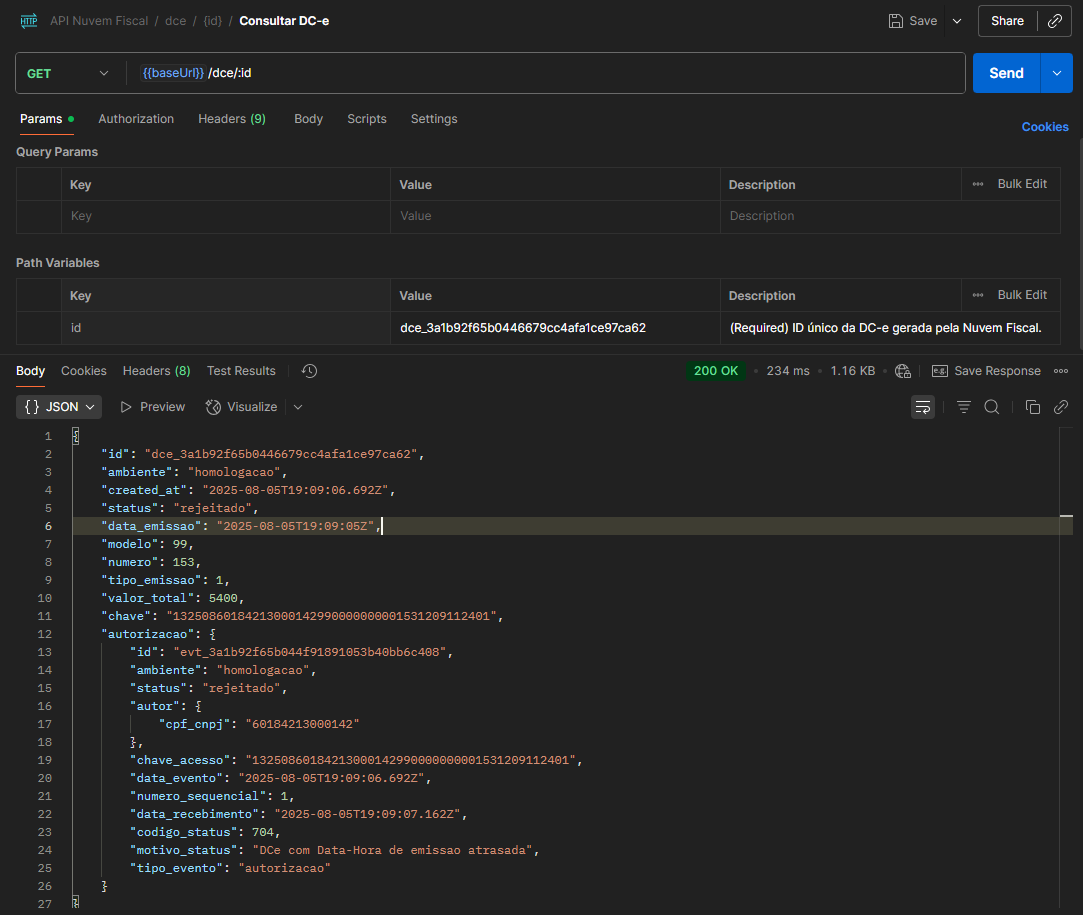
Task: Copy the response body to clipboard
Action: [x=1033, y=407]
